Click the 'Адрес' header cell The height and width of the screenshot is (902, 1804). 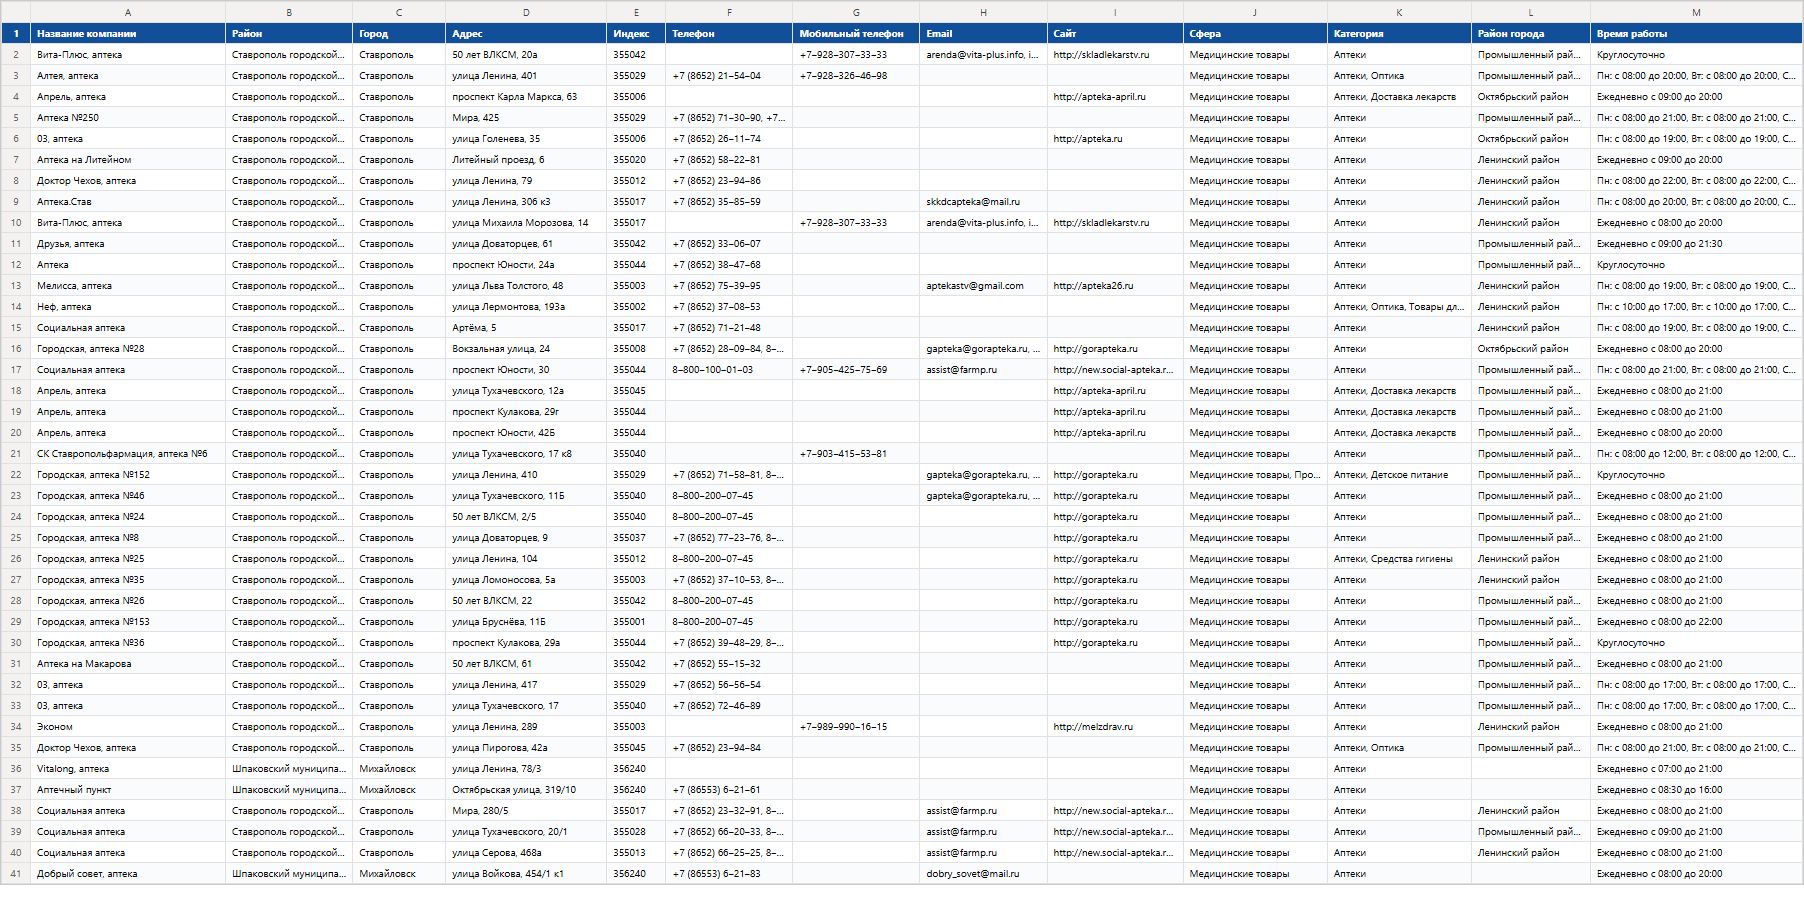(526, 34)
